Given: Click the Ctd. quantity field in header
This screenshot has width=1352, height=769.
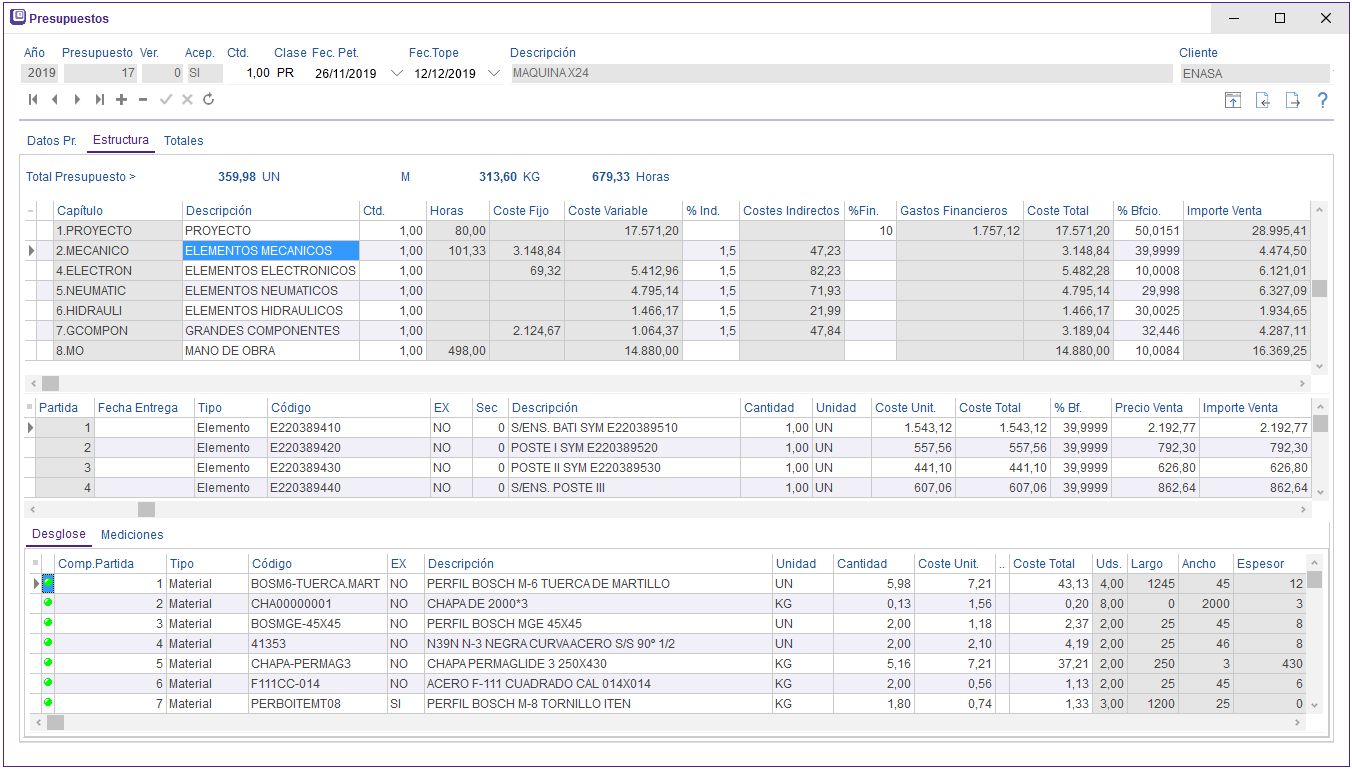Looking at the screenshot, I should (248, 74).
